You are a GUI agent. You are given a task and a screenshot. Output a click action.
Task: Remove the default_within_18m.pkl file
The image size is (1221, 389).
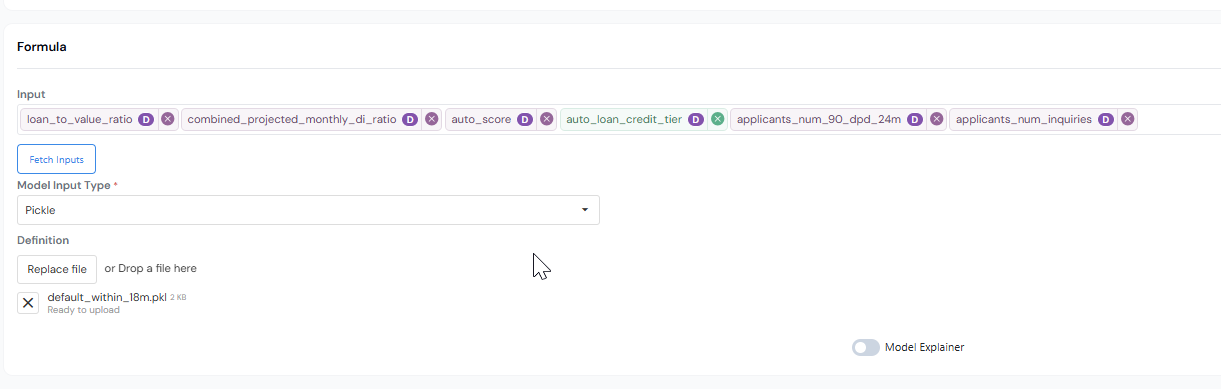28,303
